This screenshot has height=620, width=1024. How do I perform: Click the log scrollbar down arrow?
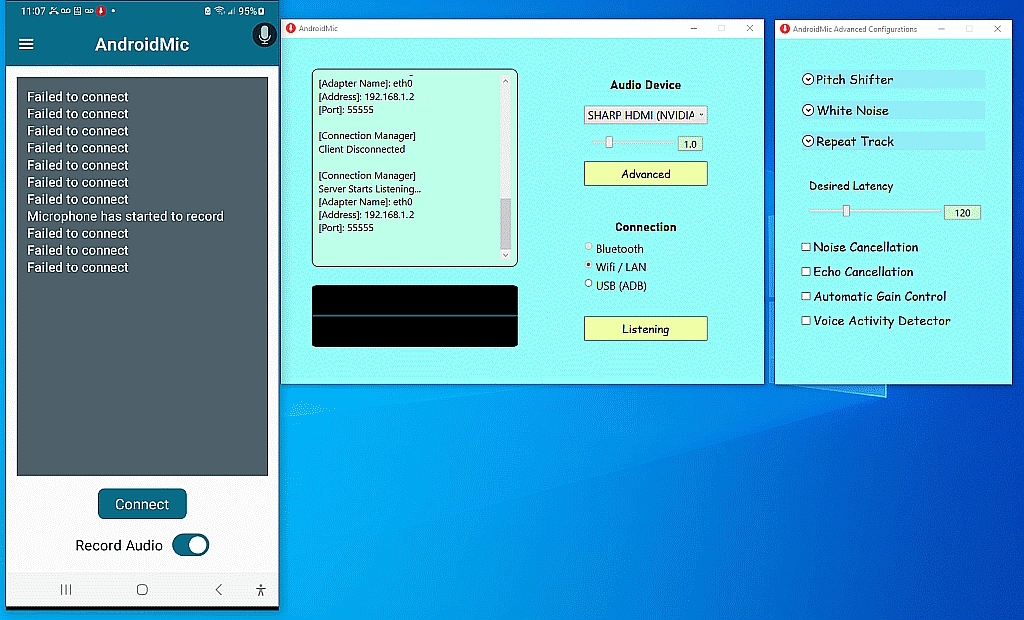[x=505, y=255]
